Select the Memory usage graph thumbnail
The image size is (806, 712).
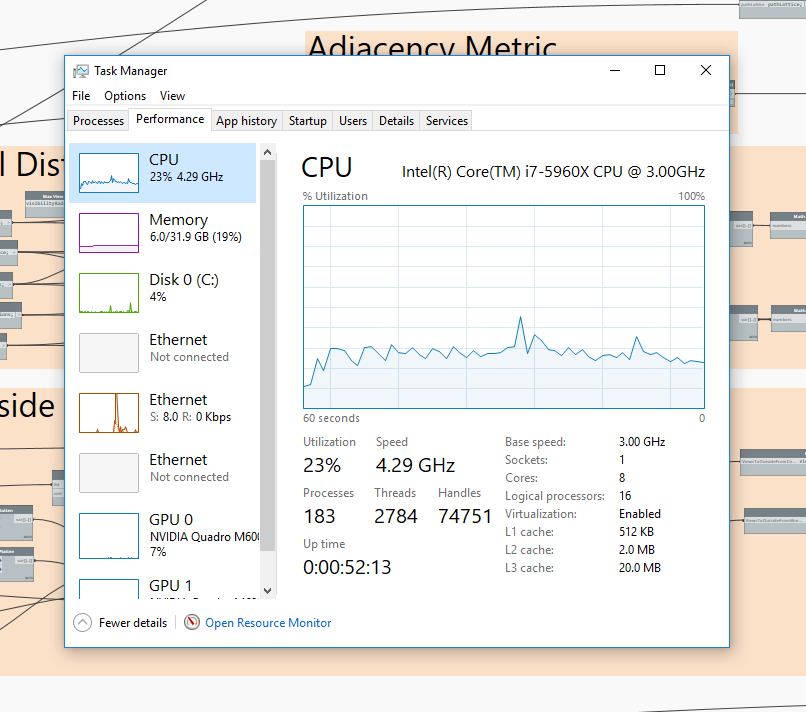point(109,233)
